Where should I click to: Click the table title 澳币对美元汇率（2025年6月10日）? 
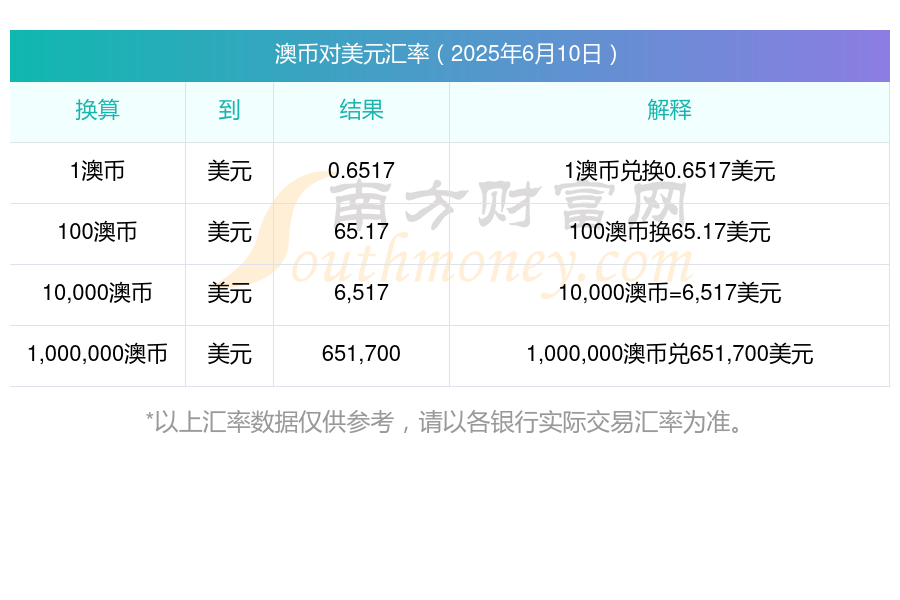pyautogui.click(x=446, y=54)
